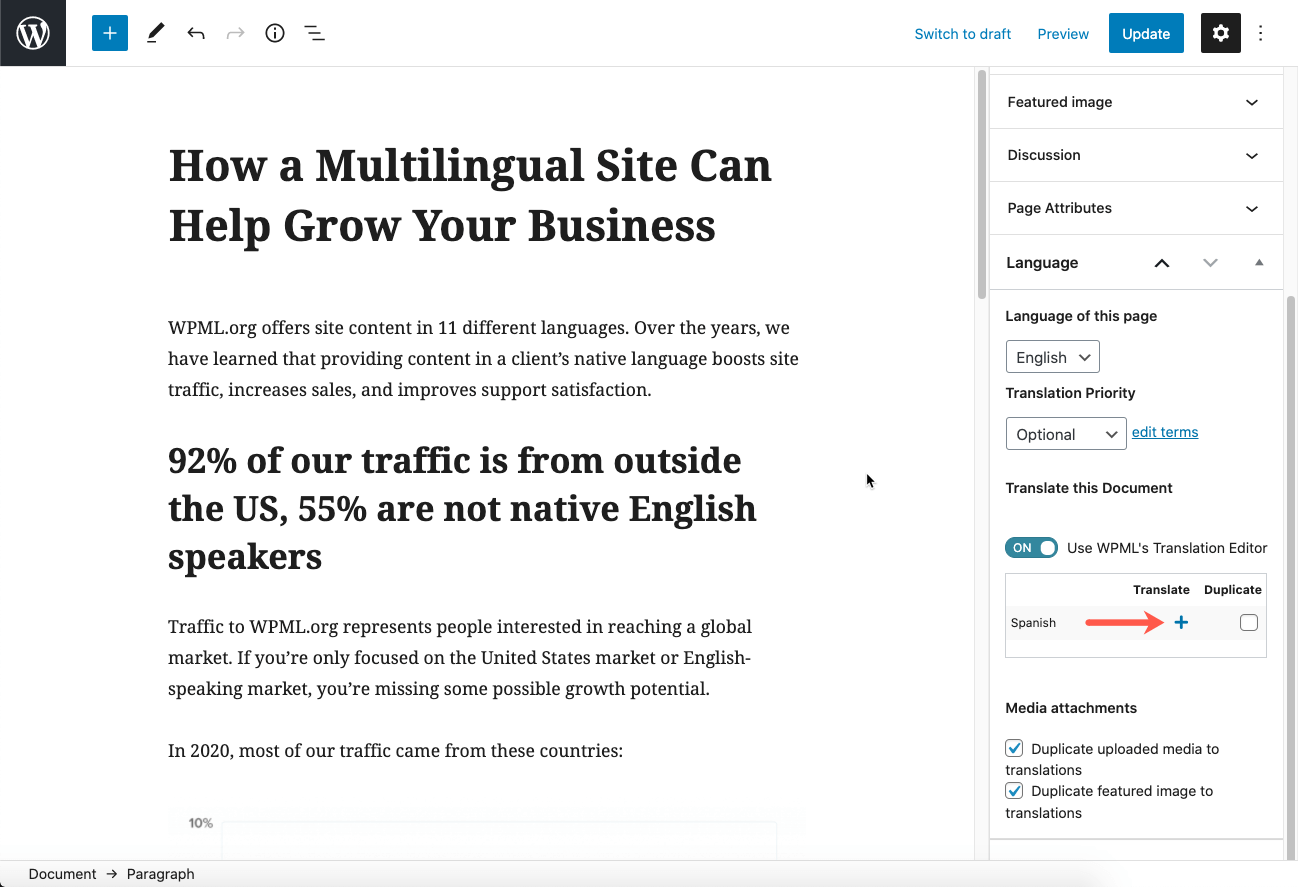Open the three-dot options menu
1298x887 pixels.
[1261, 33]
